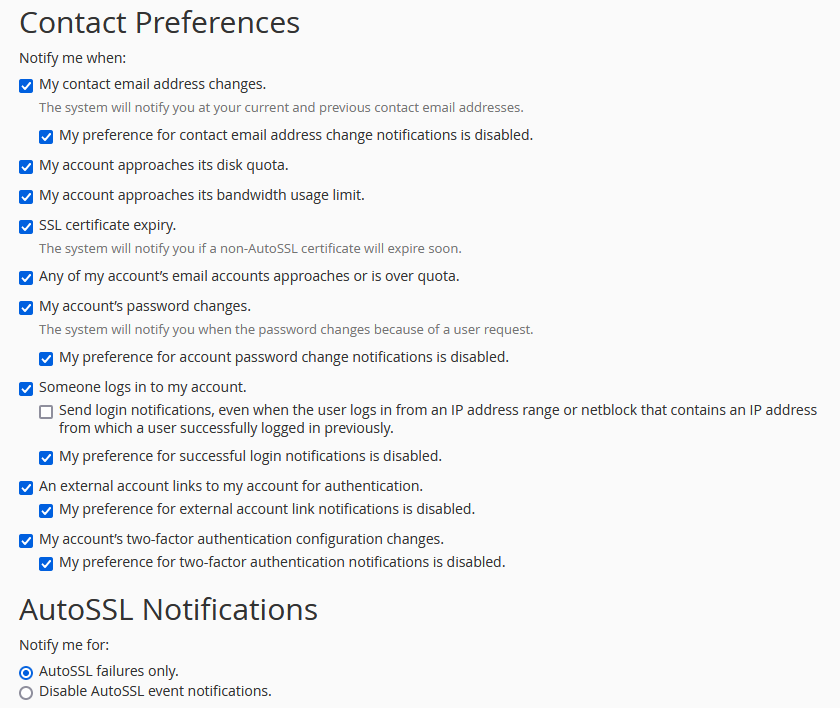Disable SSL certificate expiry notification
This screenshot has height=708, width=840.
(26, 227)
